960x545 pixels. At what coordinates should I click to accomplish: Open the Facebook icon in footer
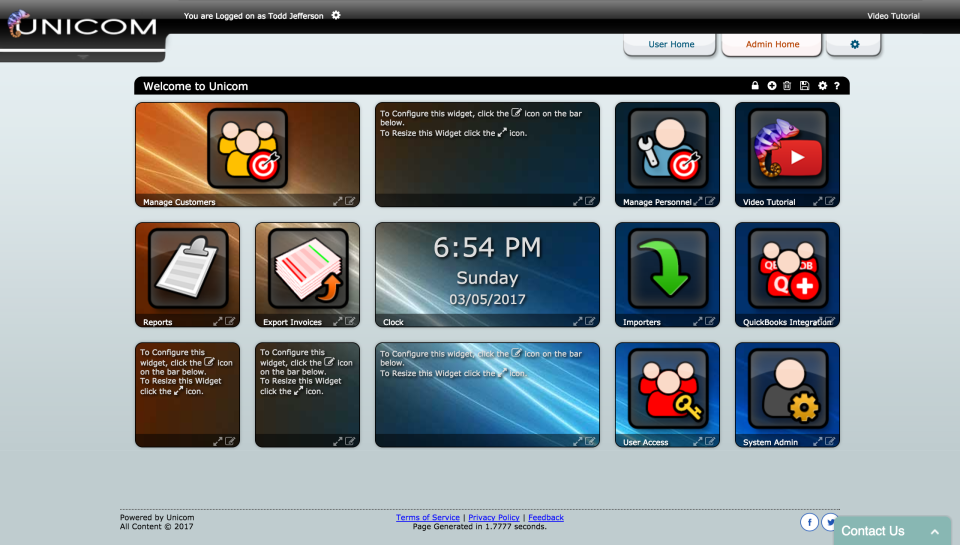click(809, 522)
